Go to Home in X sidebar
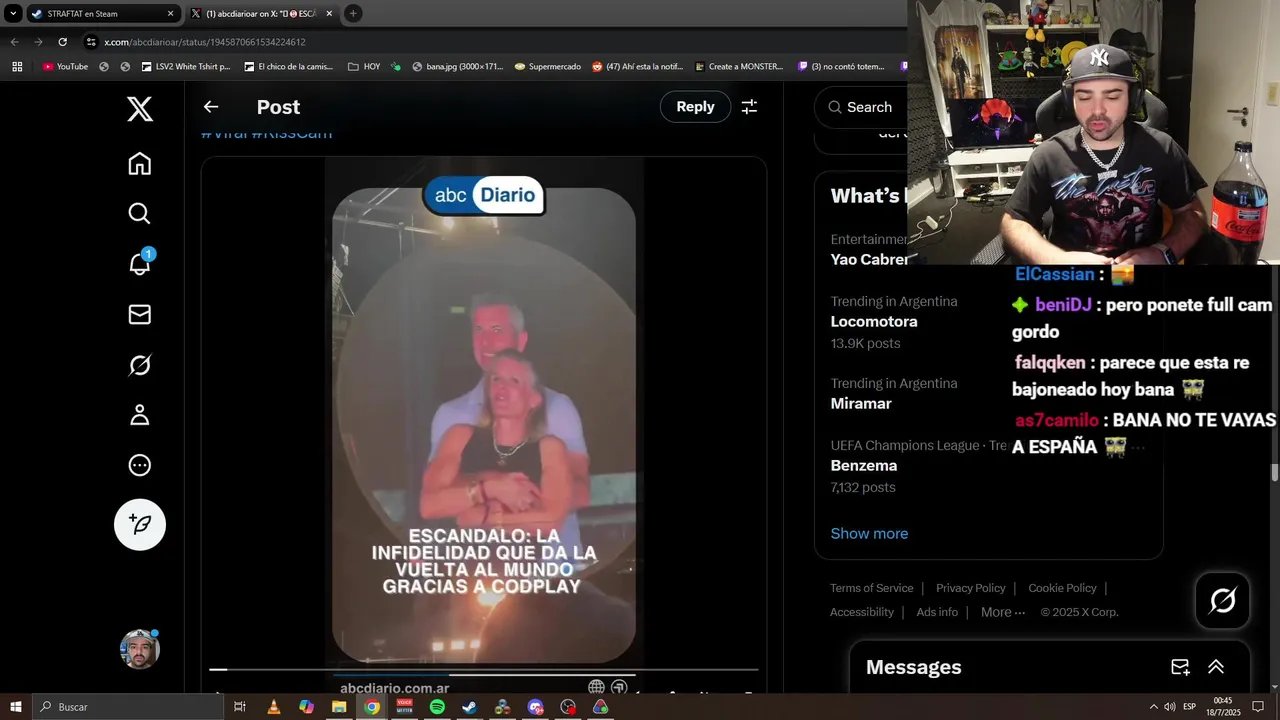The image size is (1280, 720). [x=140, y=164]
